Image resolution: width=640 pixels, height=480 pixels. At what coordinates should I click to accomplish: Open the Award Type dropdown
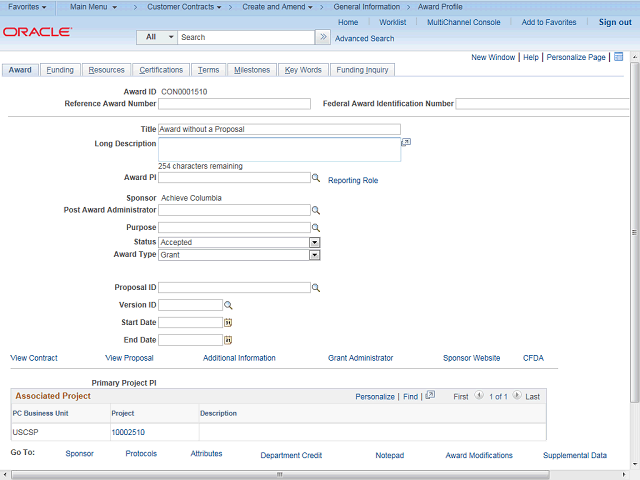[x=314, y=255]
